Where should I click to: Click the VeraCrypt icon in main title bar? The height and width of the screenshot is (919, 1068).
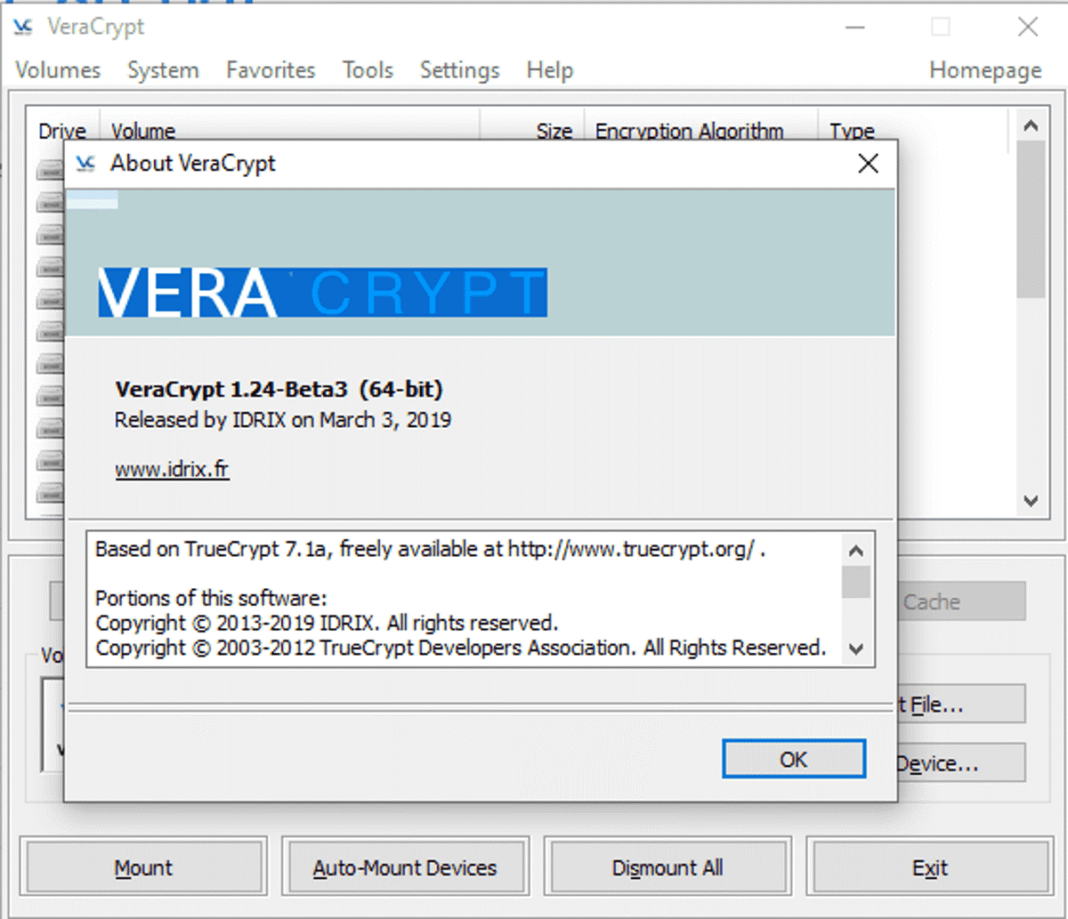[x=23, y=27]
